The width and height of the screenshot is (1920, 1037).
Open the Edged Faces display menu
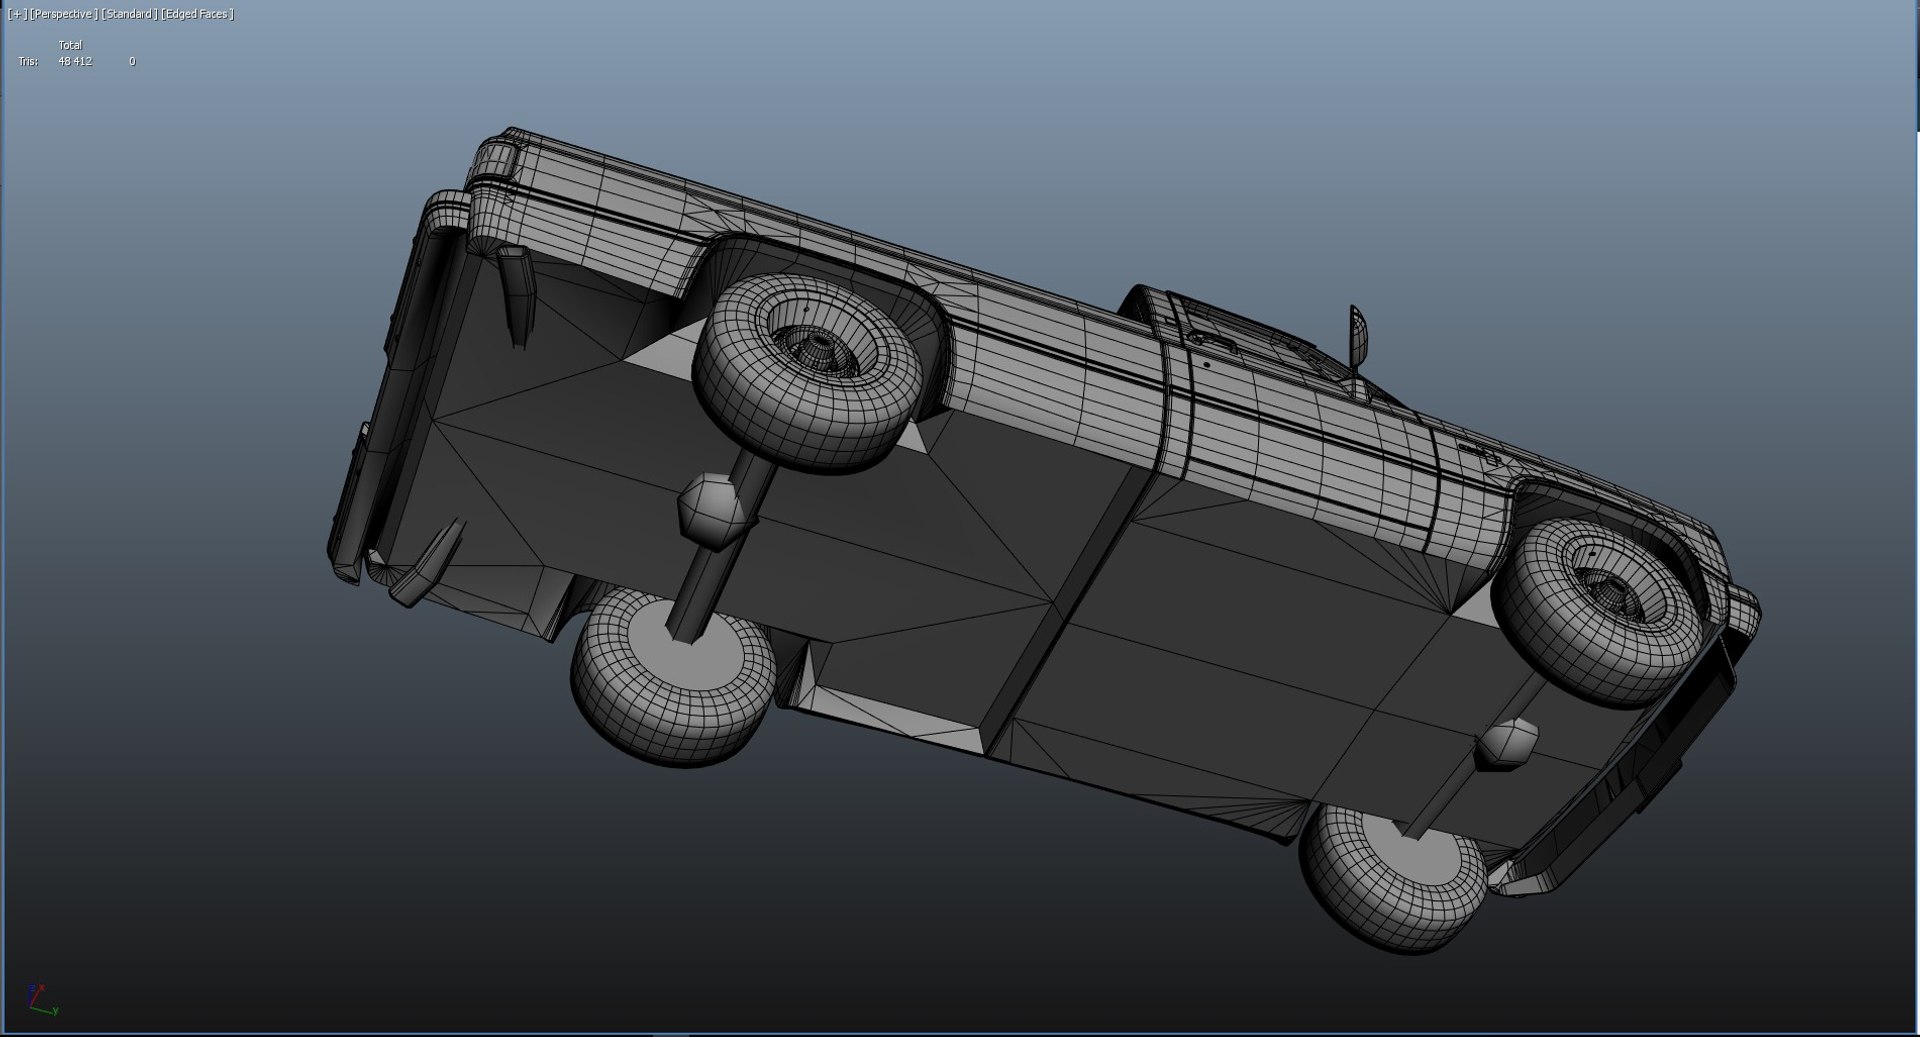[x=197, y=14]
